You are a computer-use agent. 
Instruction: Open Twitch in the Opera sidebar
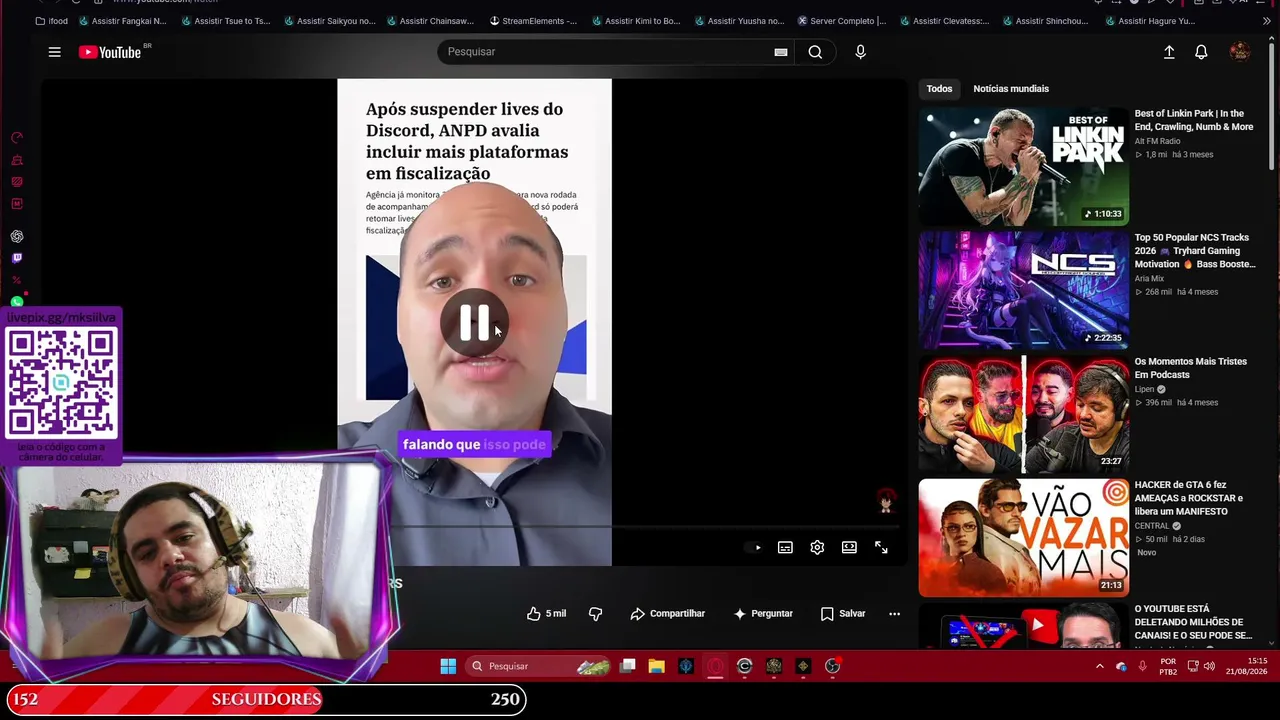[x=17, y=258]
